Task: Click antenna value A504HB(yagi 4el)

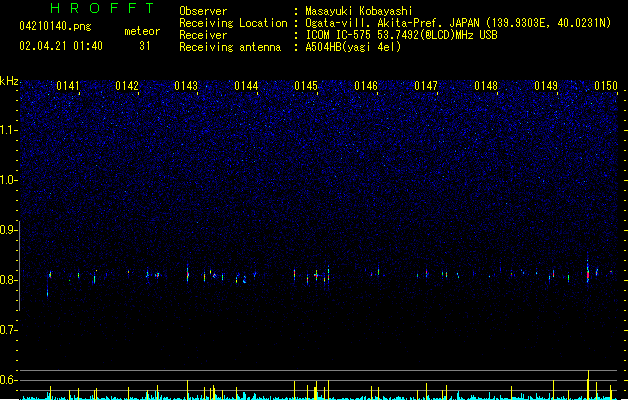Action: (x=353, y=47)
